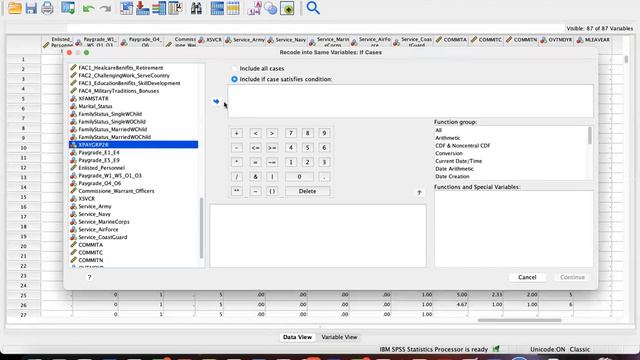Click the parentheses keypad button
This screenshot has height=360, width=640.
pos(272,191)
